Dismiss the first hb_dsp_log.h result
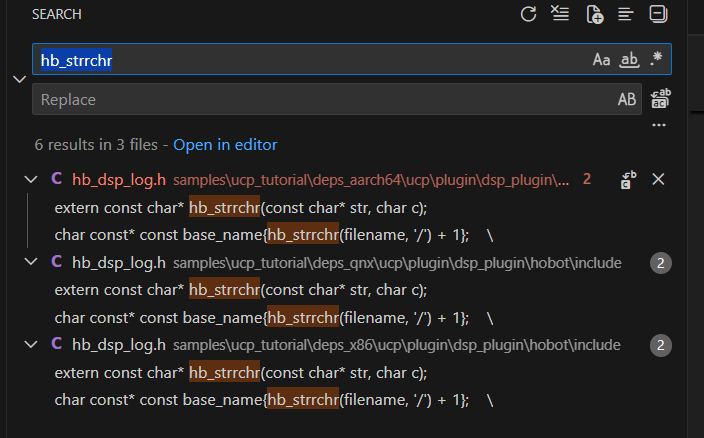 [x=658, y=179]
